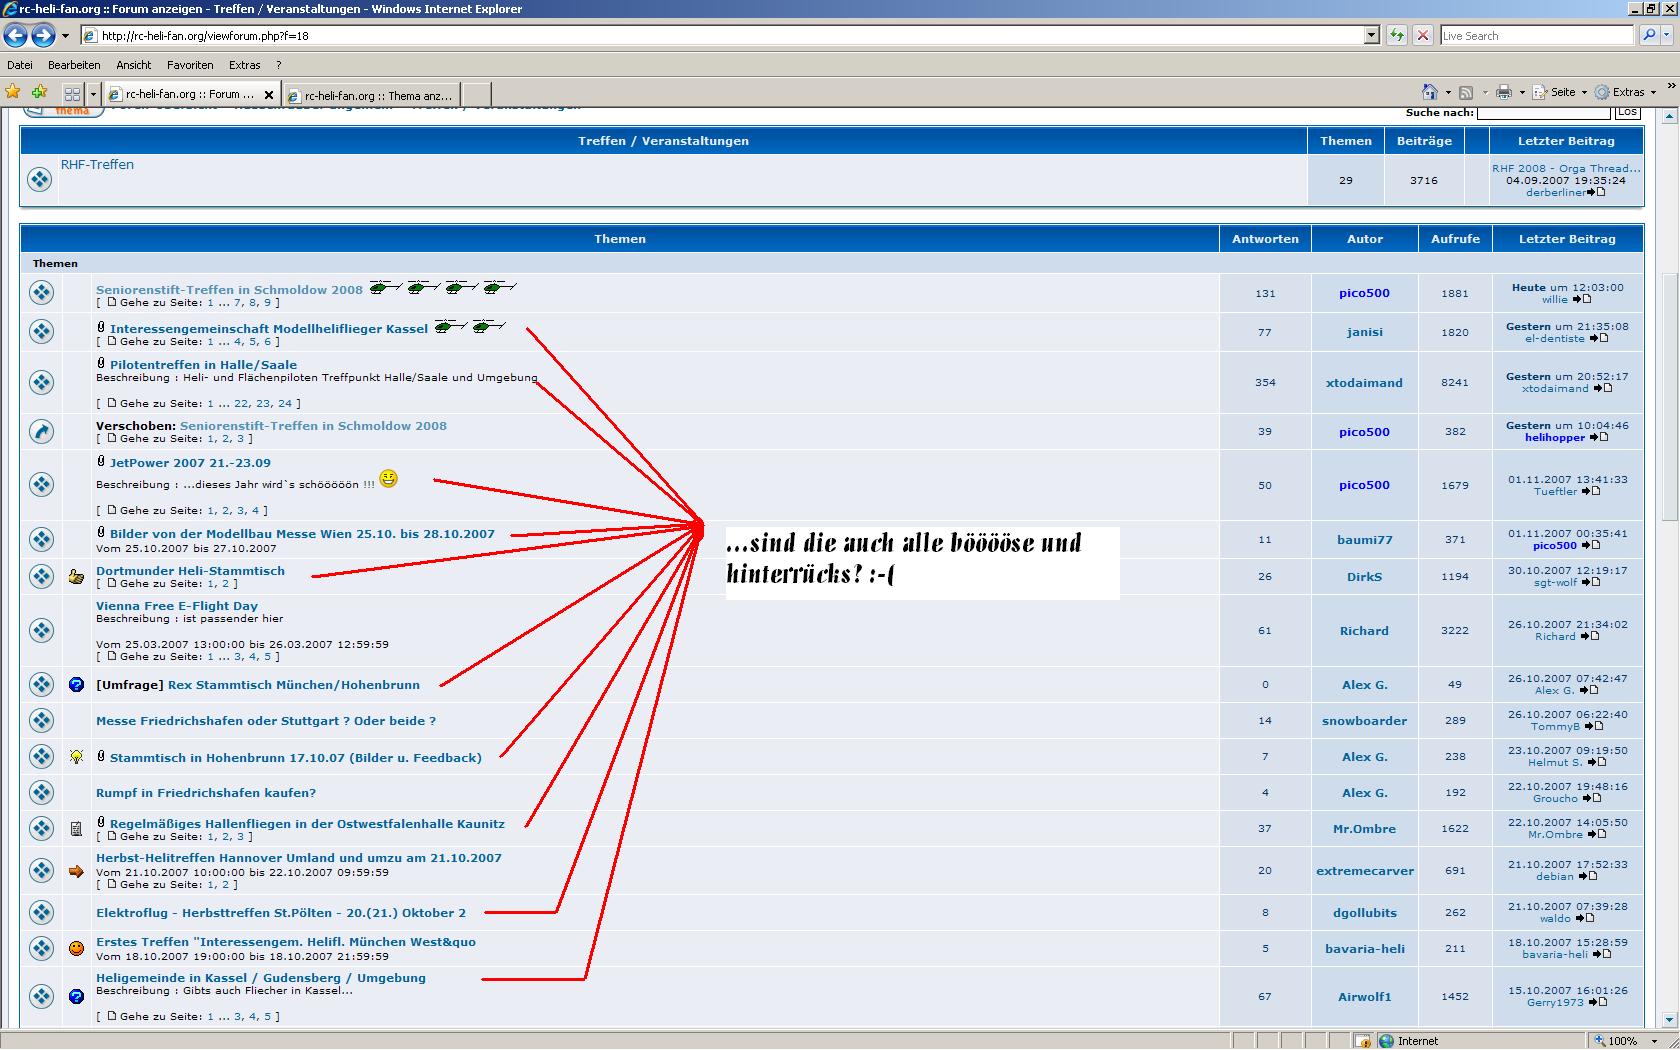Click the Add to Favorites star-plus icon
Image resolution: width=1680 pixels, height=1050 pixels.
(39, 92)
